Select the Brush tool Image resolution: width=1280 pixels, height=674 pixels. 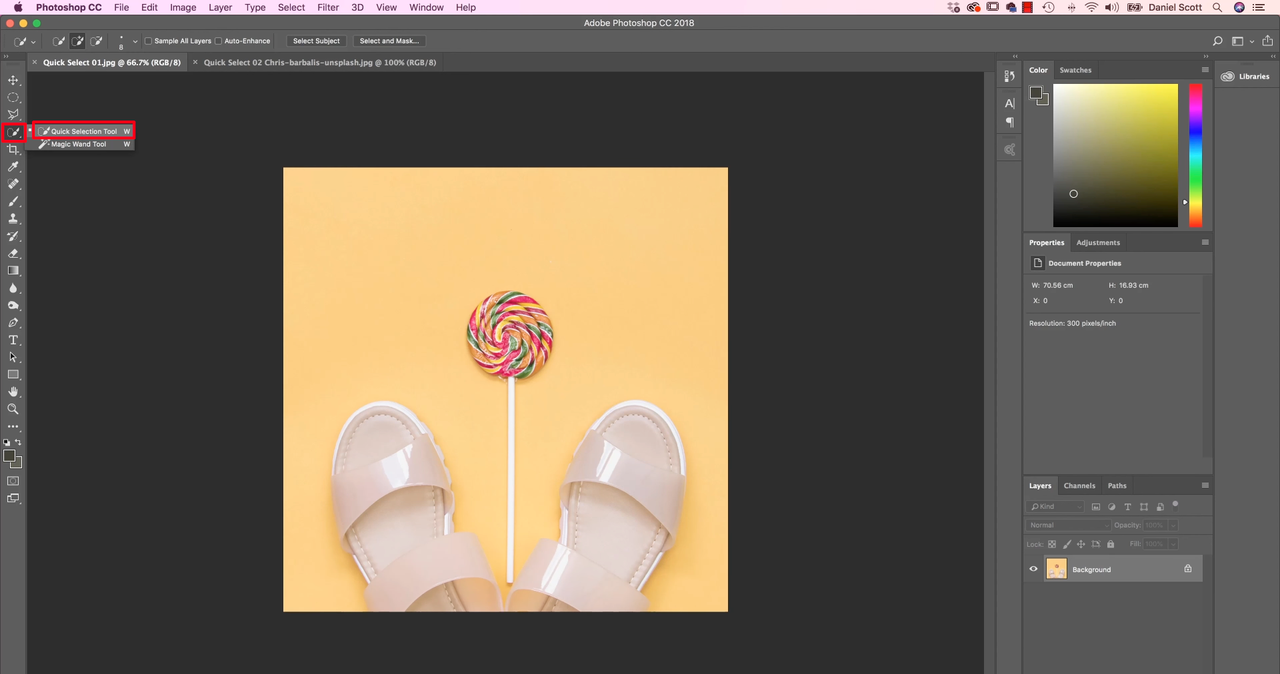[13, 201]
